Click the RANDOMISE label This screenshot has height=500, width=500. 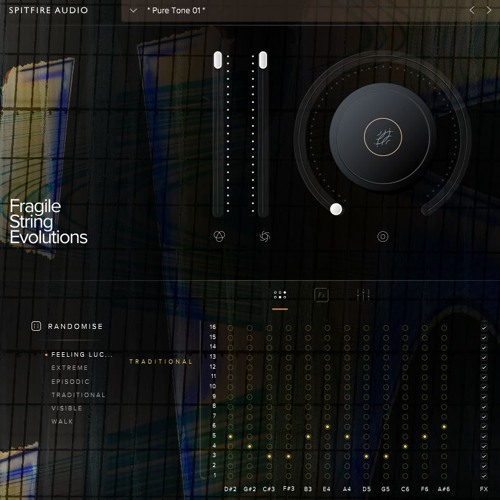coord(75,326)
